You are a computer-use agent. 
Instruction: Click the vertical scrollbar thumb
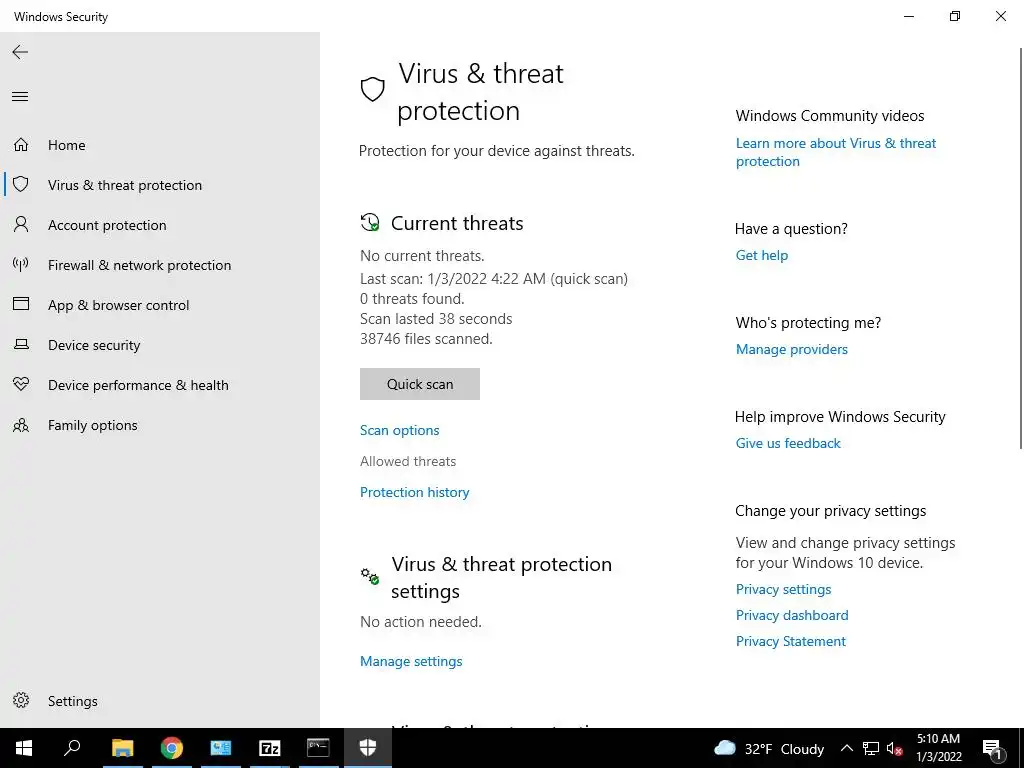(1021, 248)
